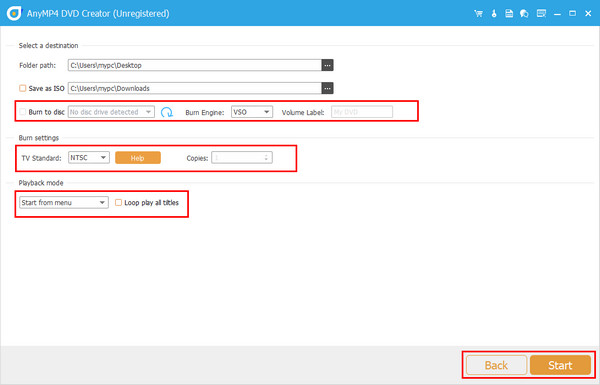600x385 pixels.
Task: Open the shopping cart purchase icon
Action: tap(478, 14)
